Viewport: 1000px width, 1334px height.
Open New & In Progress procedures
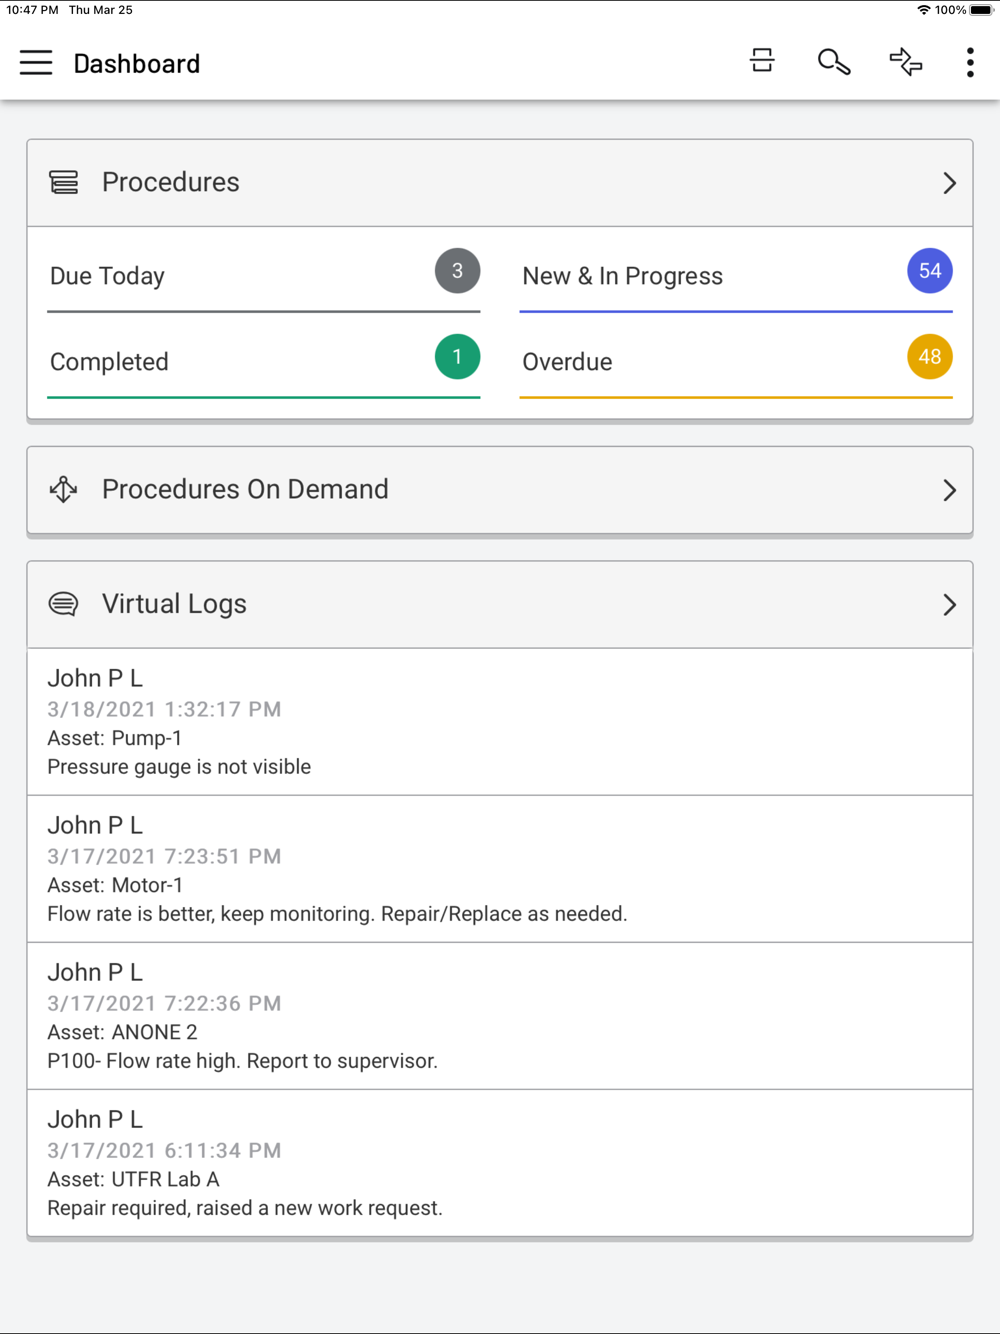coord(700,276)
